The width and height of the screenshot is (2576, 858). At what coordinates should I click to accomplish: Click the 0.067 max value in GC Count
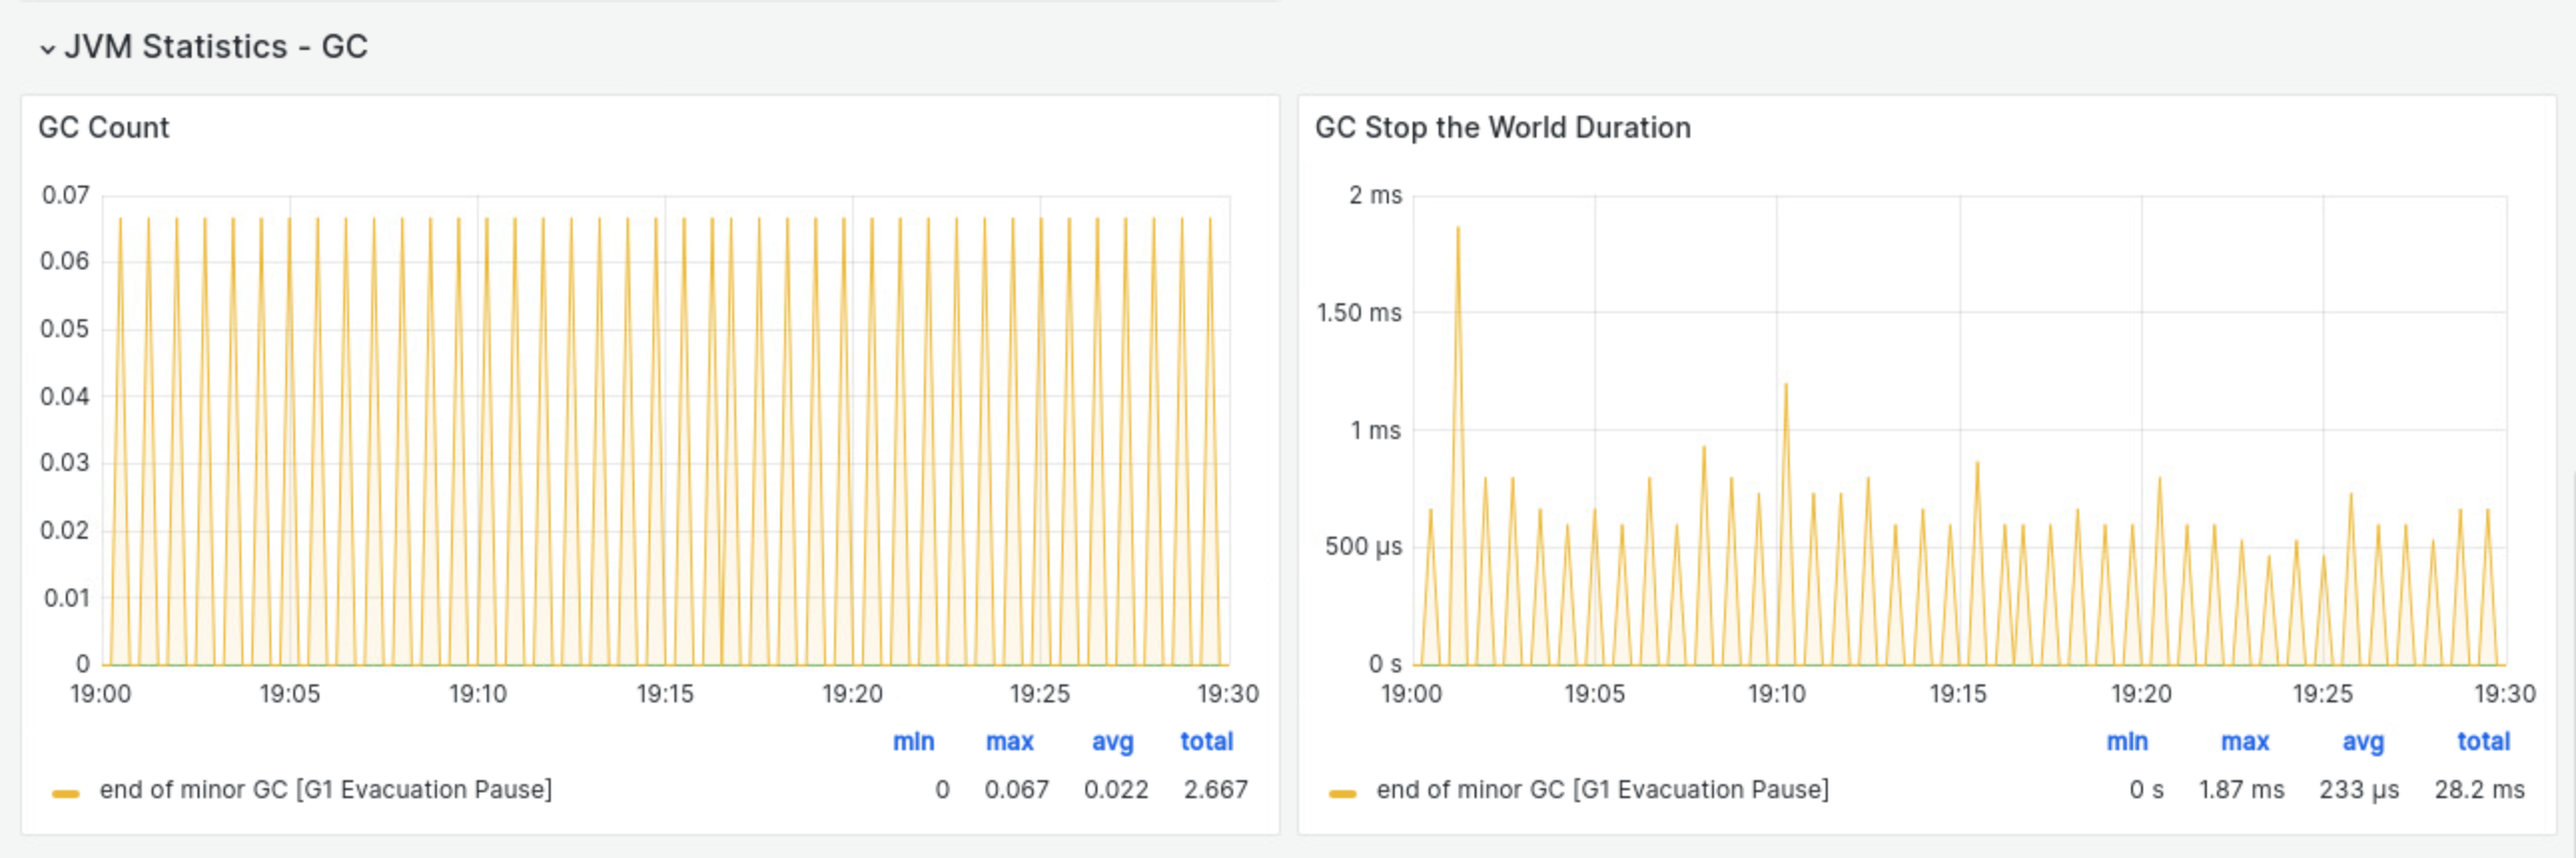pos(1016,789)
